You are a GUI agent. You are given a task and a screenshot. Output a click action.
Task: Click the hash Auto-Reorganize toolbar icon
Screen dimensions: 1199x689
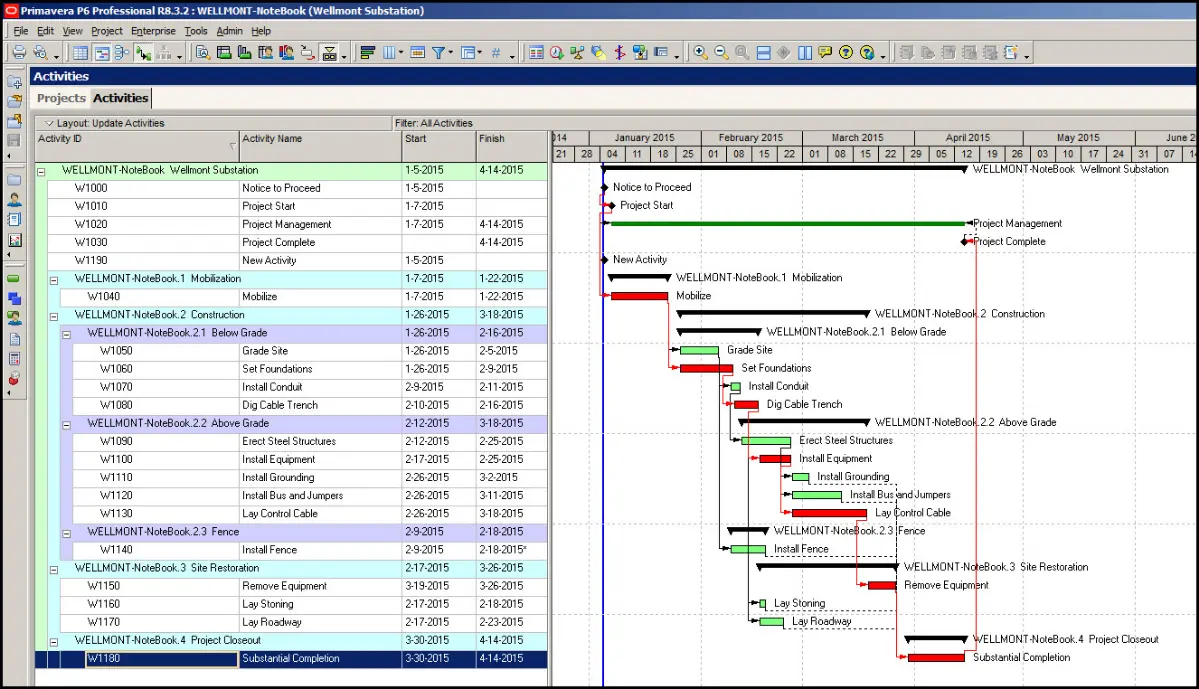pos(496,53)
